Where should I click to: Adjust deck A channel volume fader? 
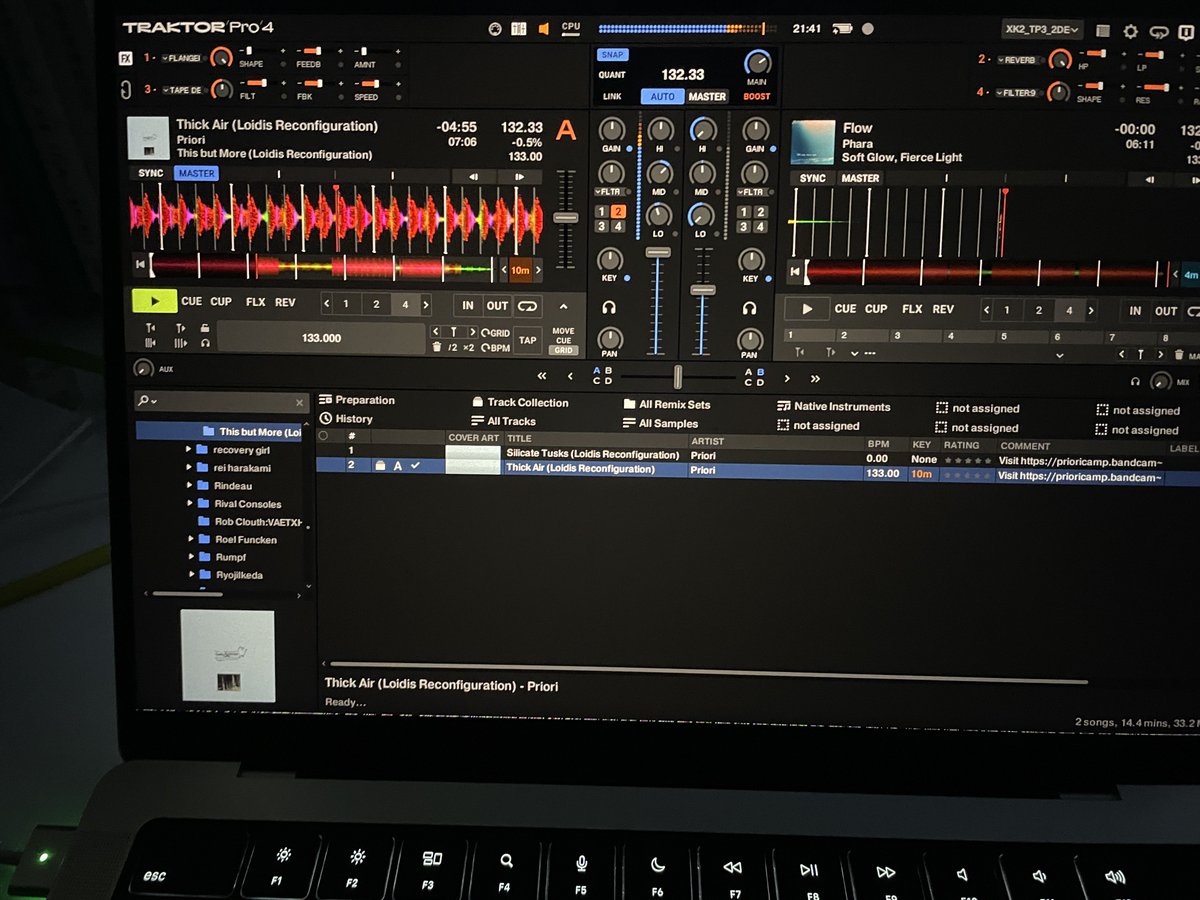pyautogui.click(x=657, y=253)
